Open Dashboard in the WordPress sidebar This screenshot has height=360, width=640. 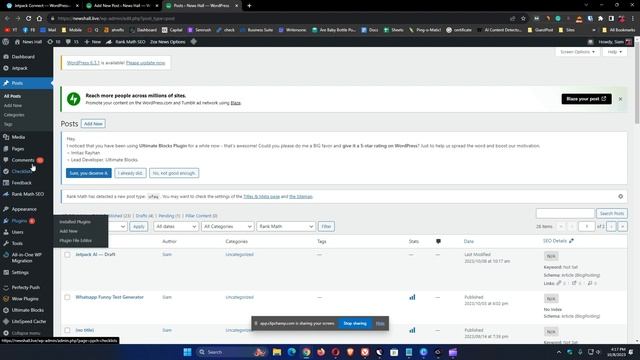coord(23,57)
